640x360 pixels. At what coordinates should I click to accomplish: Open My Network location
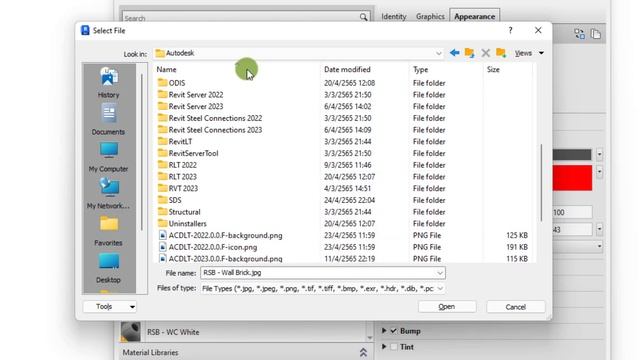[108, 194]
